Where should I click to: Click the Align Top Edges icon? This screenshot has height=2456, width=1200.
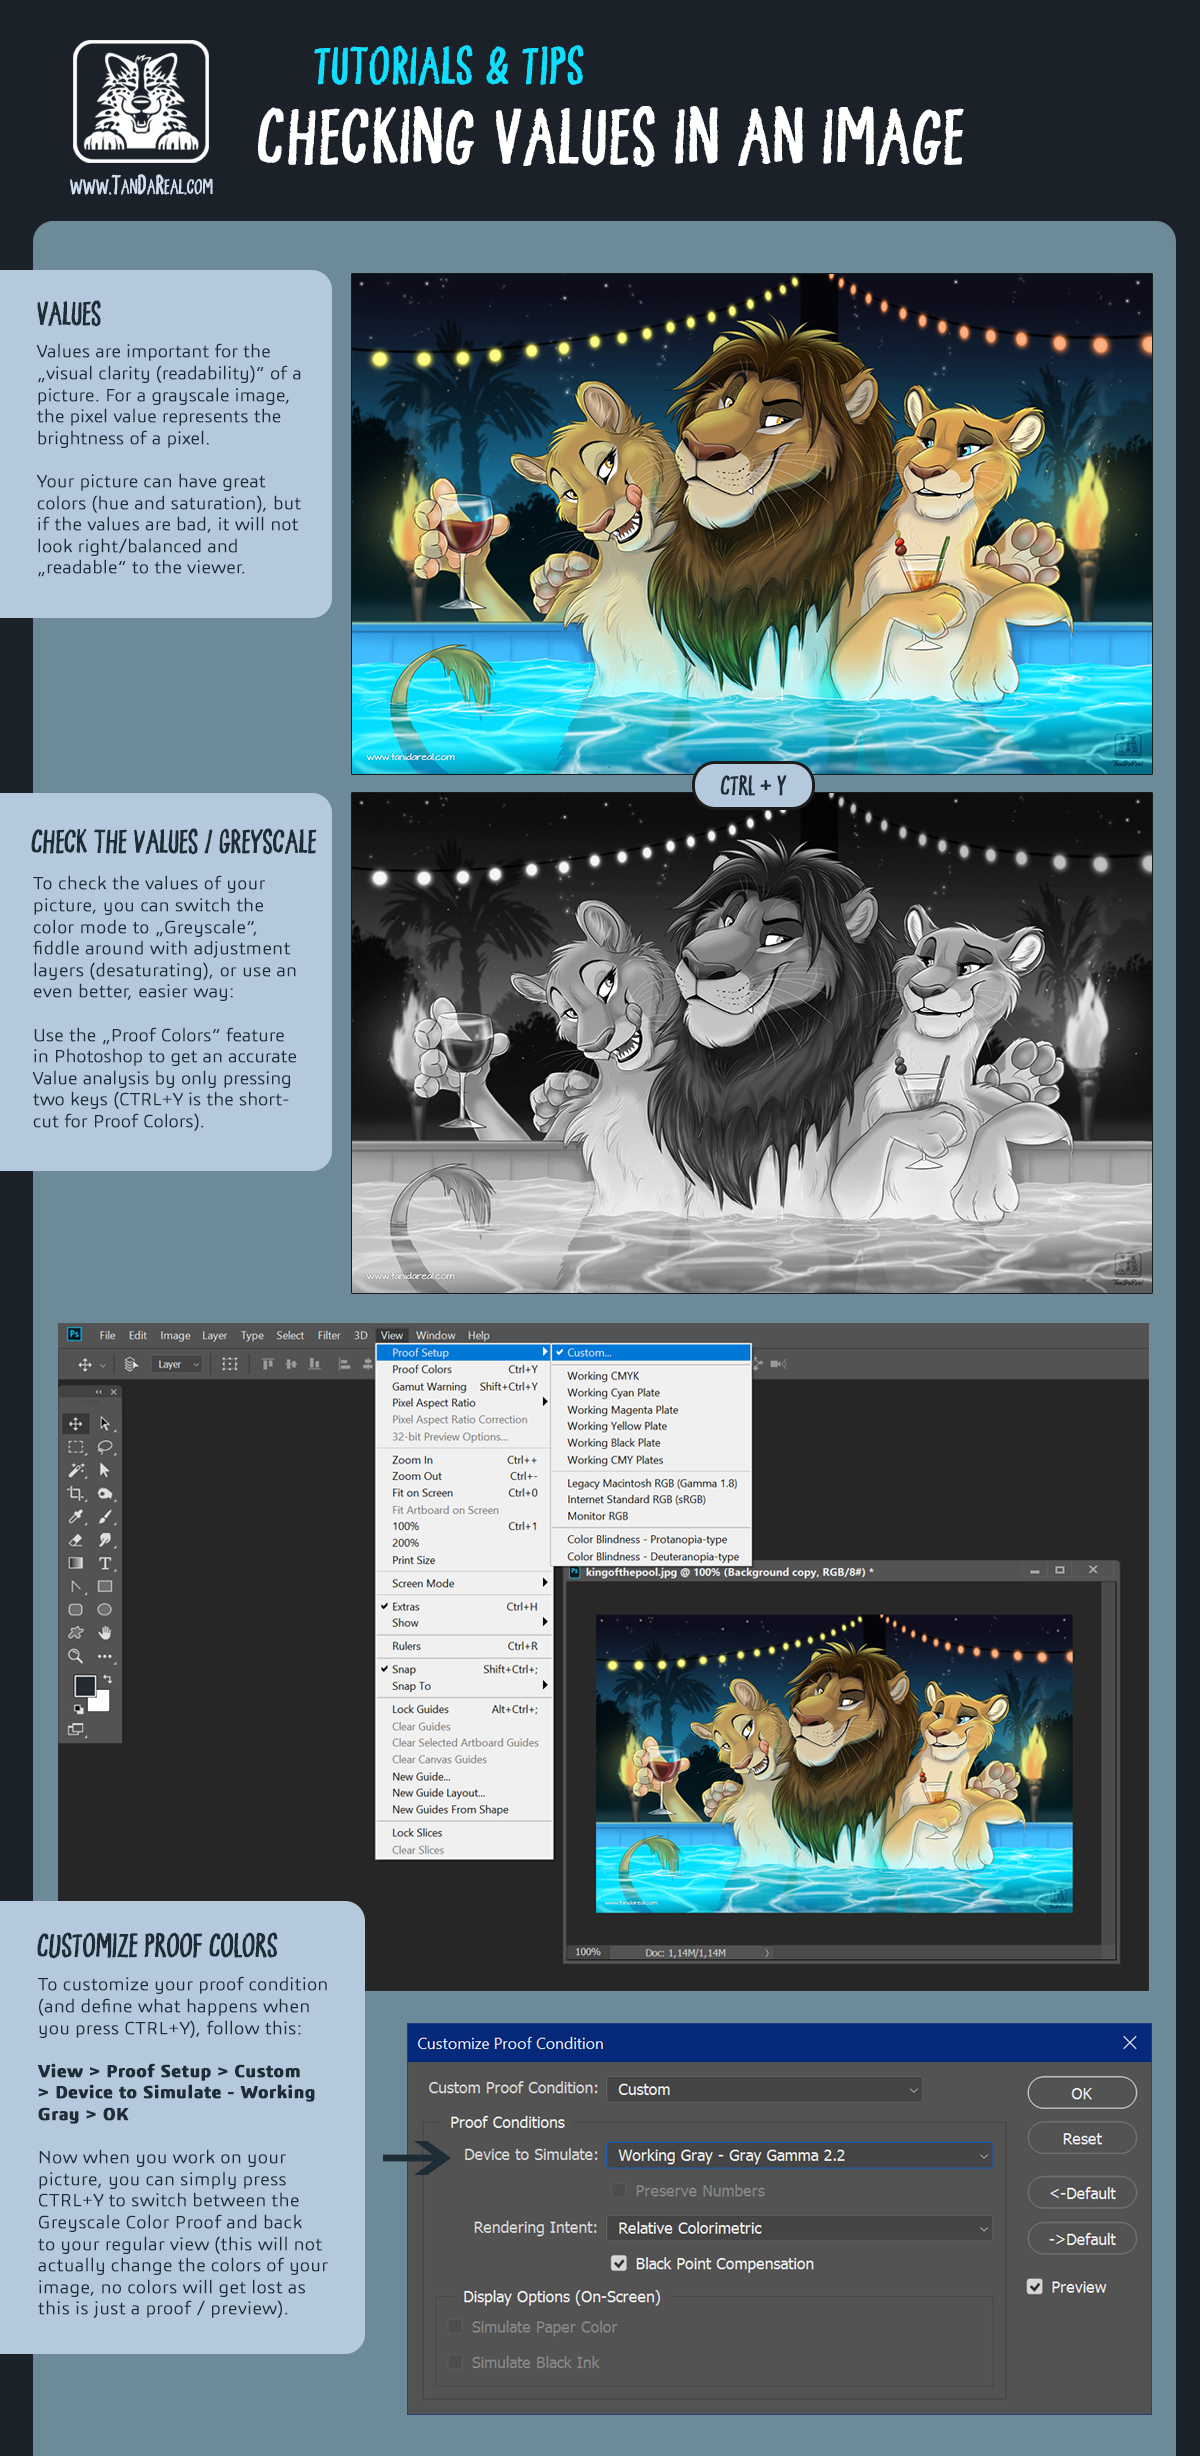(268, 1364)
